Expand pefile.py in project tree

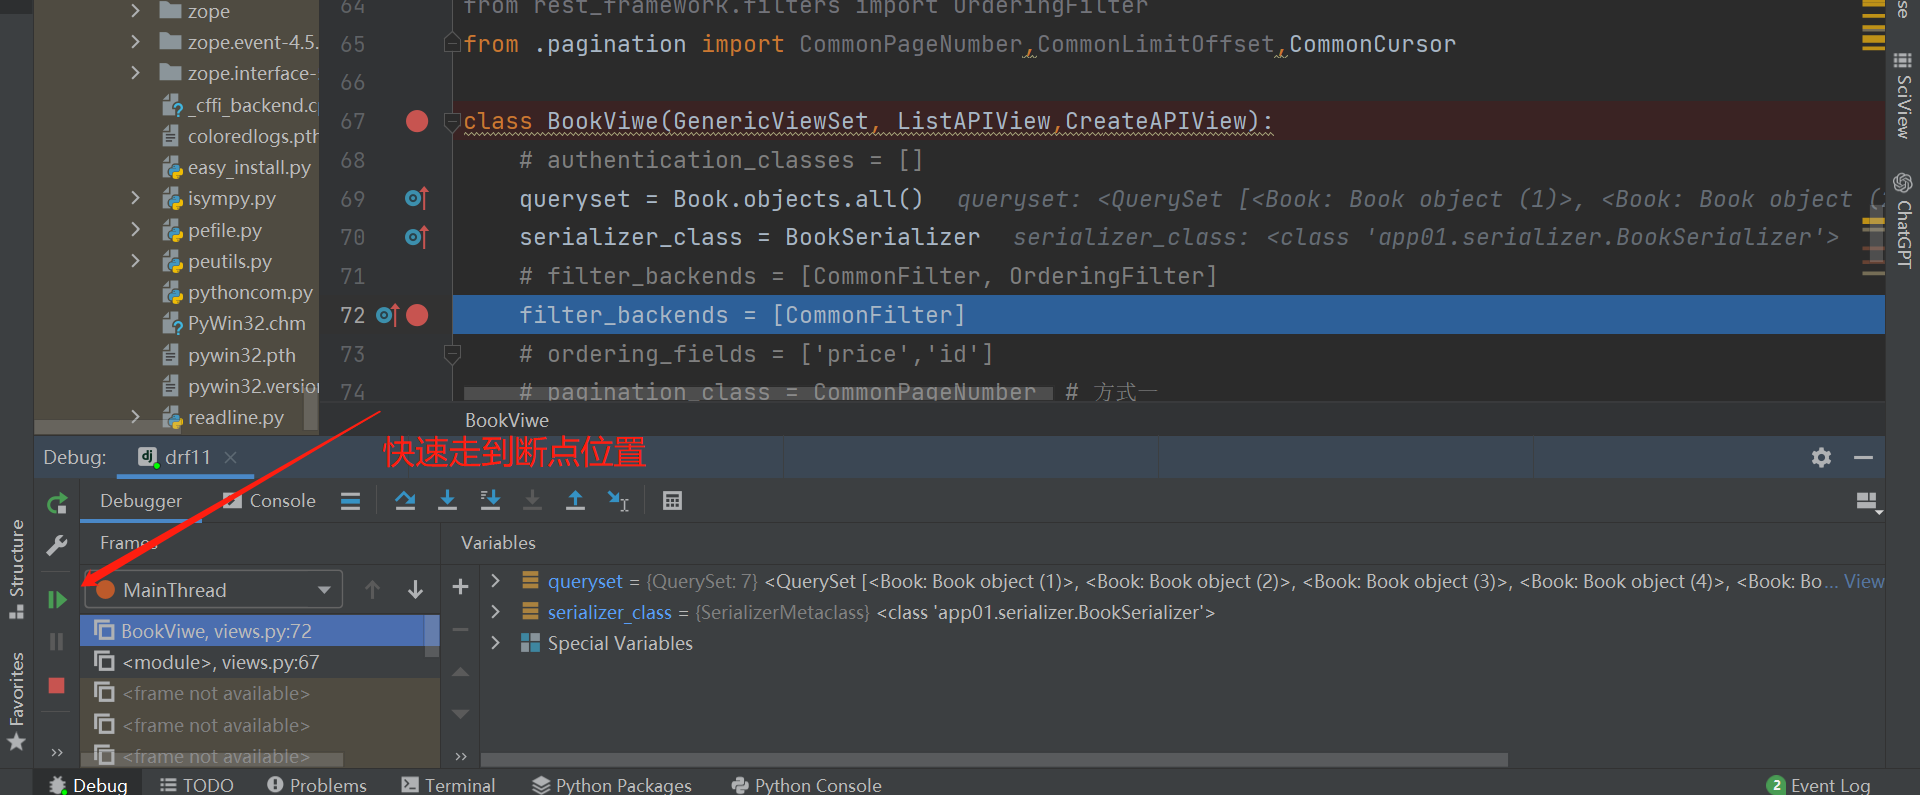[x=135, y=230]
